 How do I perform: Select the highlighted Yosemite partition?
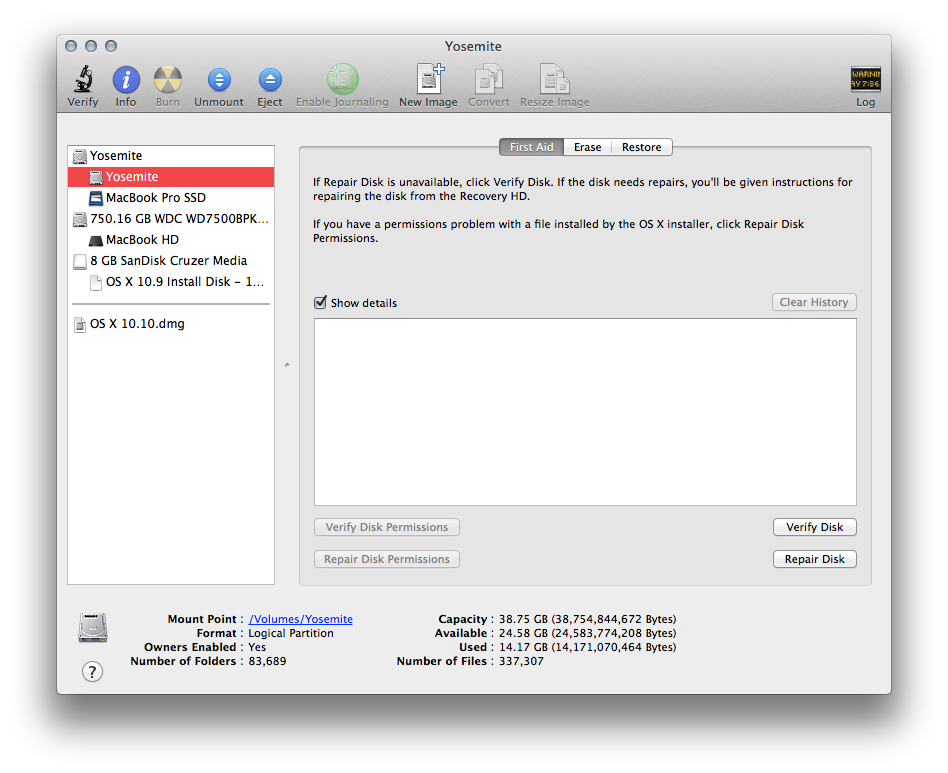(x=171, y=176)
